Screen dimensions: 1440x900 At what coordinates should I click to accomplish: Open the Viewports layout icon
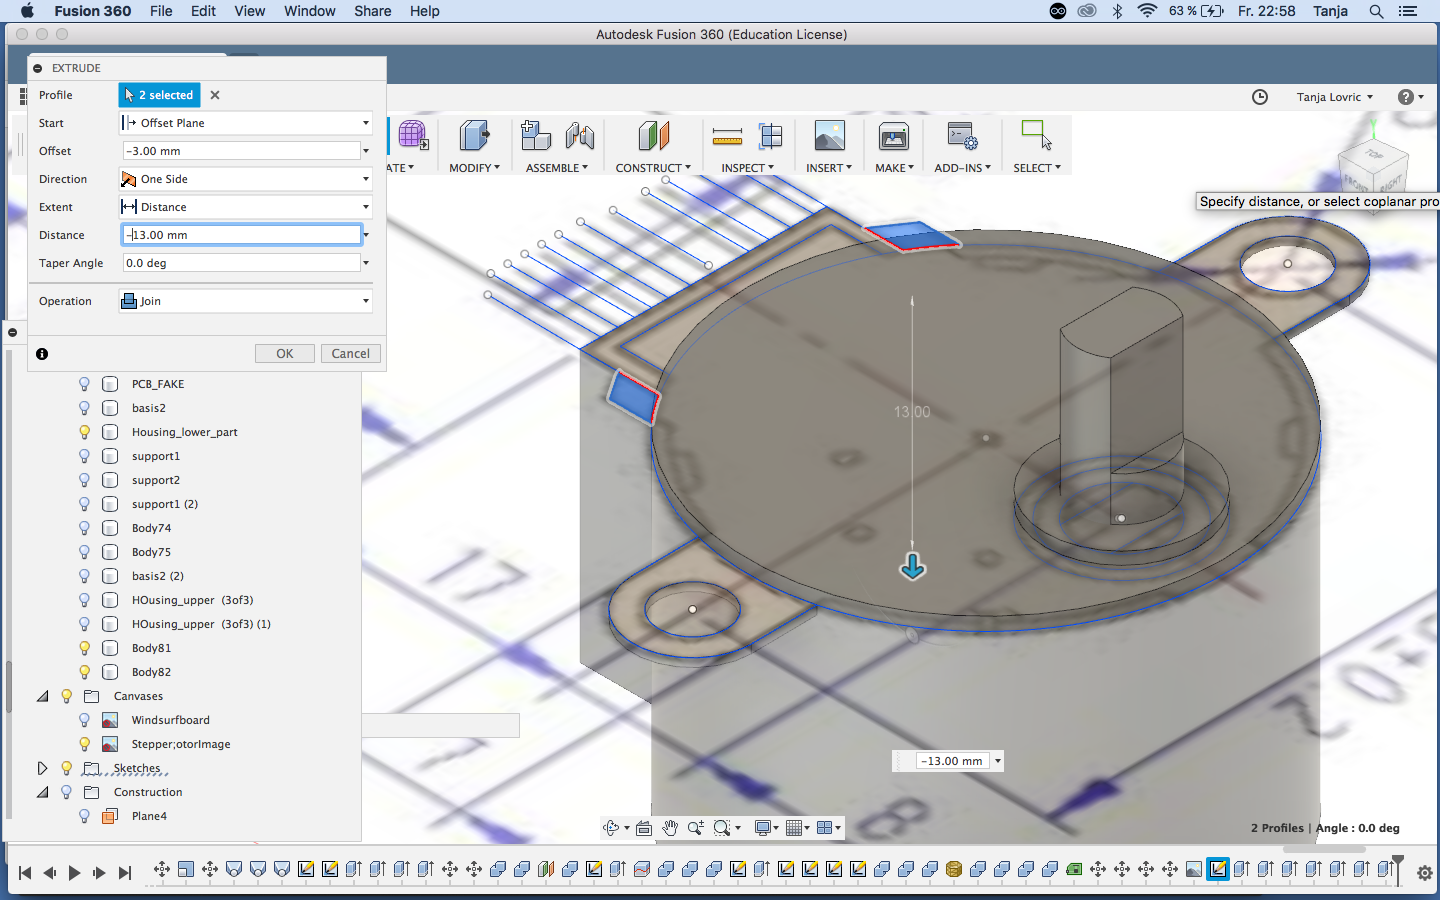point(825,828)
